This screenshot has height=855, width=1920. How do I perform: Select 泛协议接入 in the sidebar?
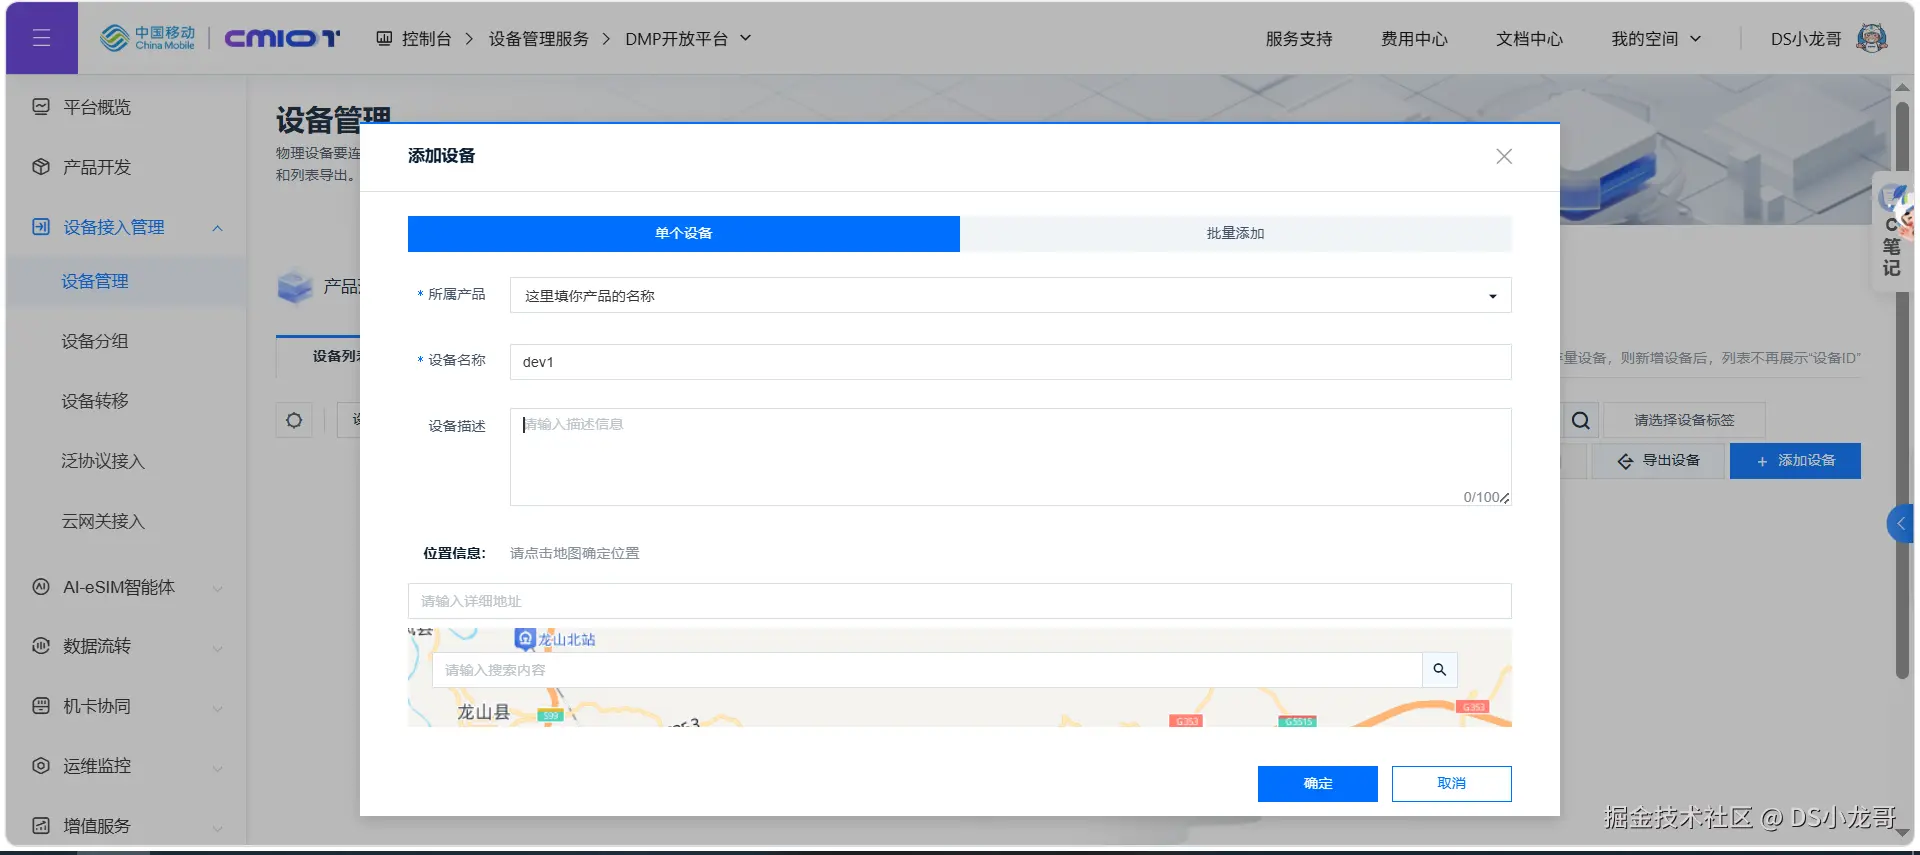(103, 461)
